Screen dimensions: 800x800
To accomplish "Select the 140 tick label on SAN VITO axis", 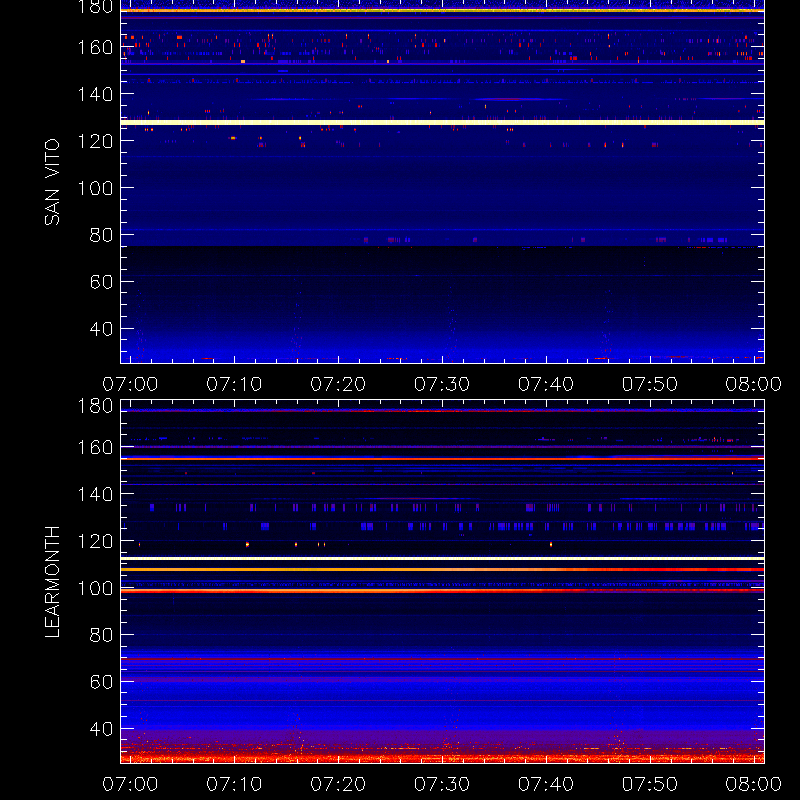I will (x=95, y=94).
